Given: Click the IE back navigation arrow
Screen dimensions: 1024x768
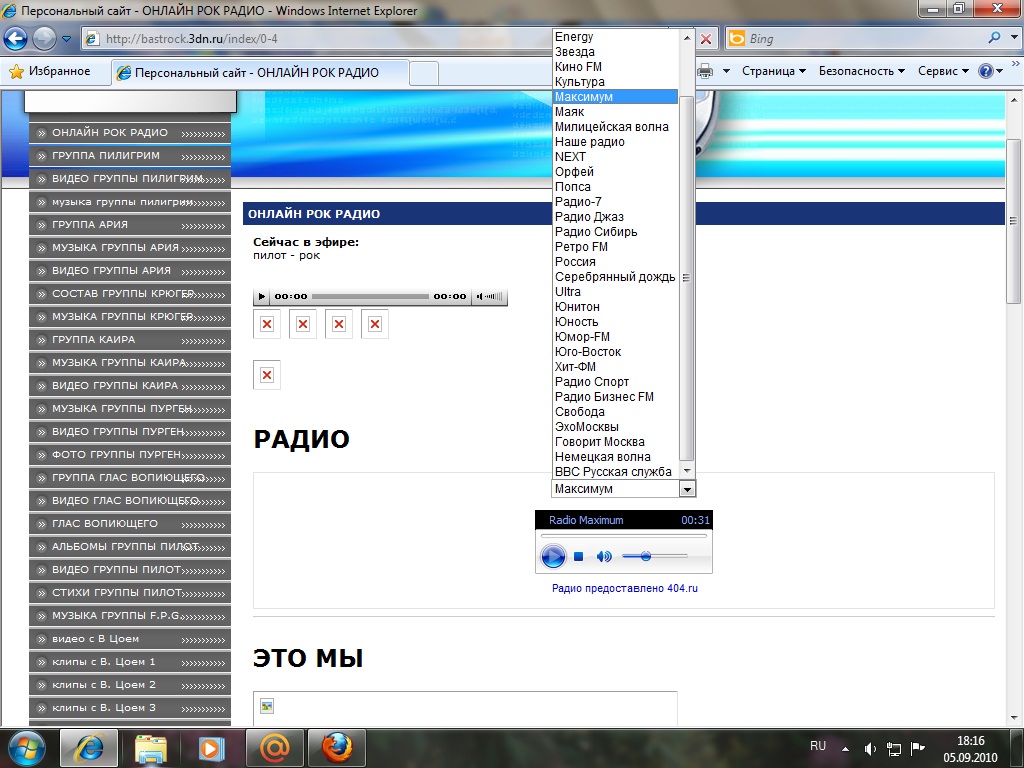Looking at the screenshot, I should (16, 39).
